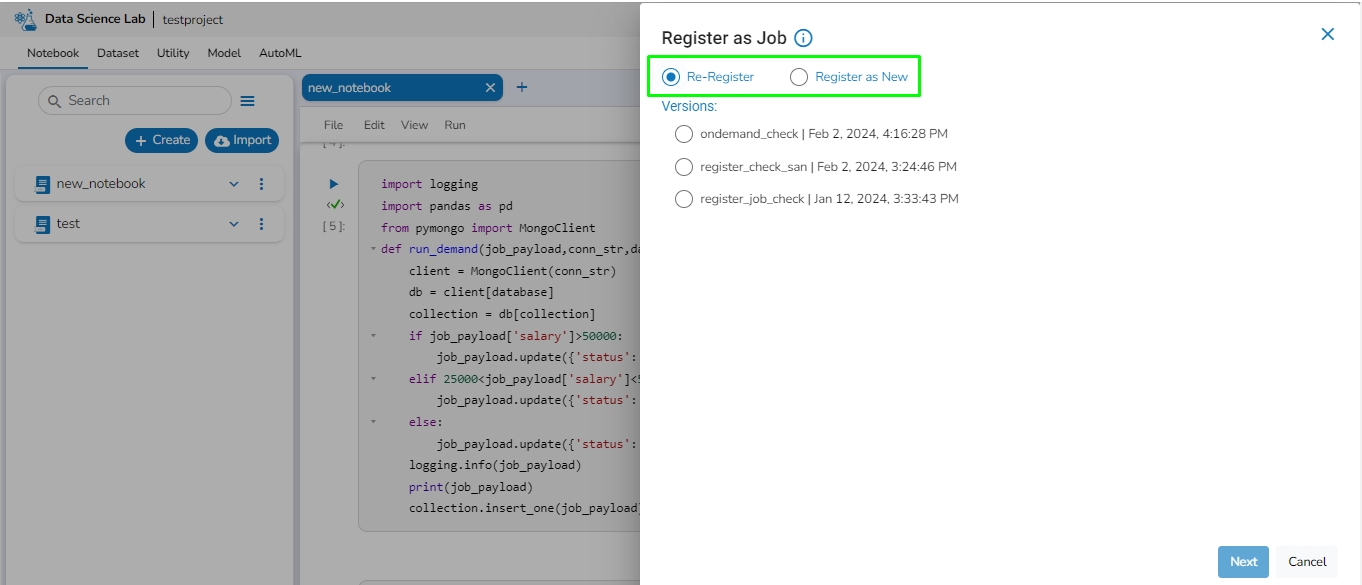Viewport: 1362px width, 585px height.
Task: Select the Re-Register radio option
Action: coord(671,77)
